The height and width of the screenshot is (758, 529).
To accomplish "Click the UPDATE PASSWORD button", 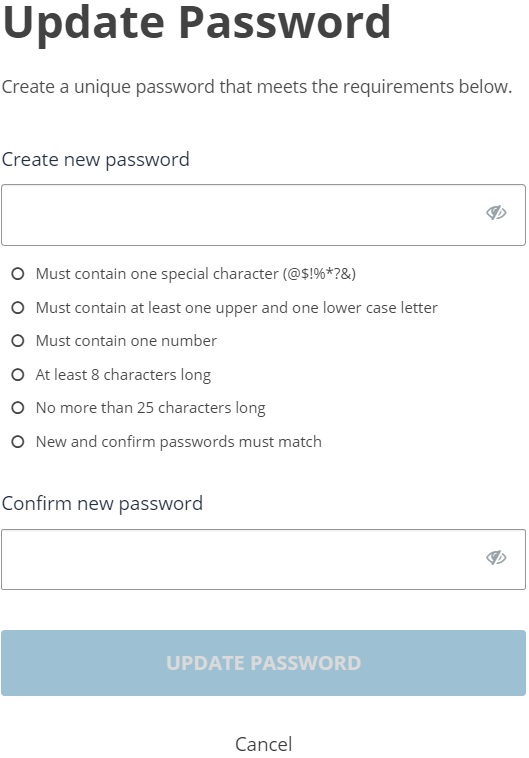I will pyautogui.click(x=263, y=663).
